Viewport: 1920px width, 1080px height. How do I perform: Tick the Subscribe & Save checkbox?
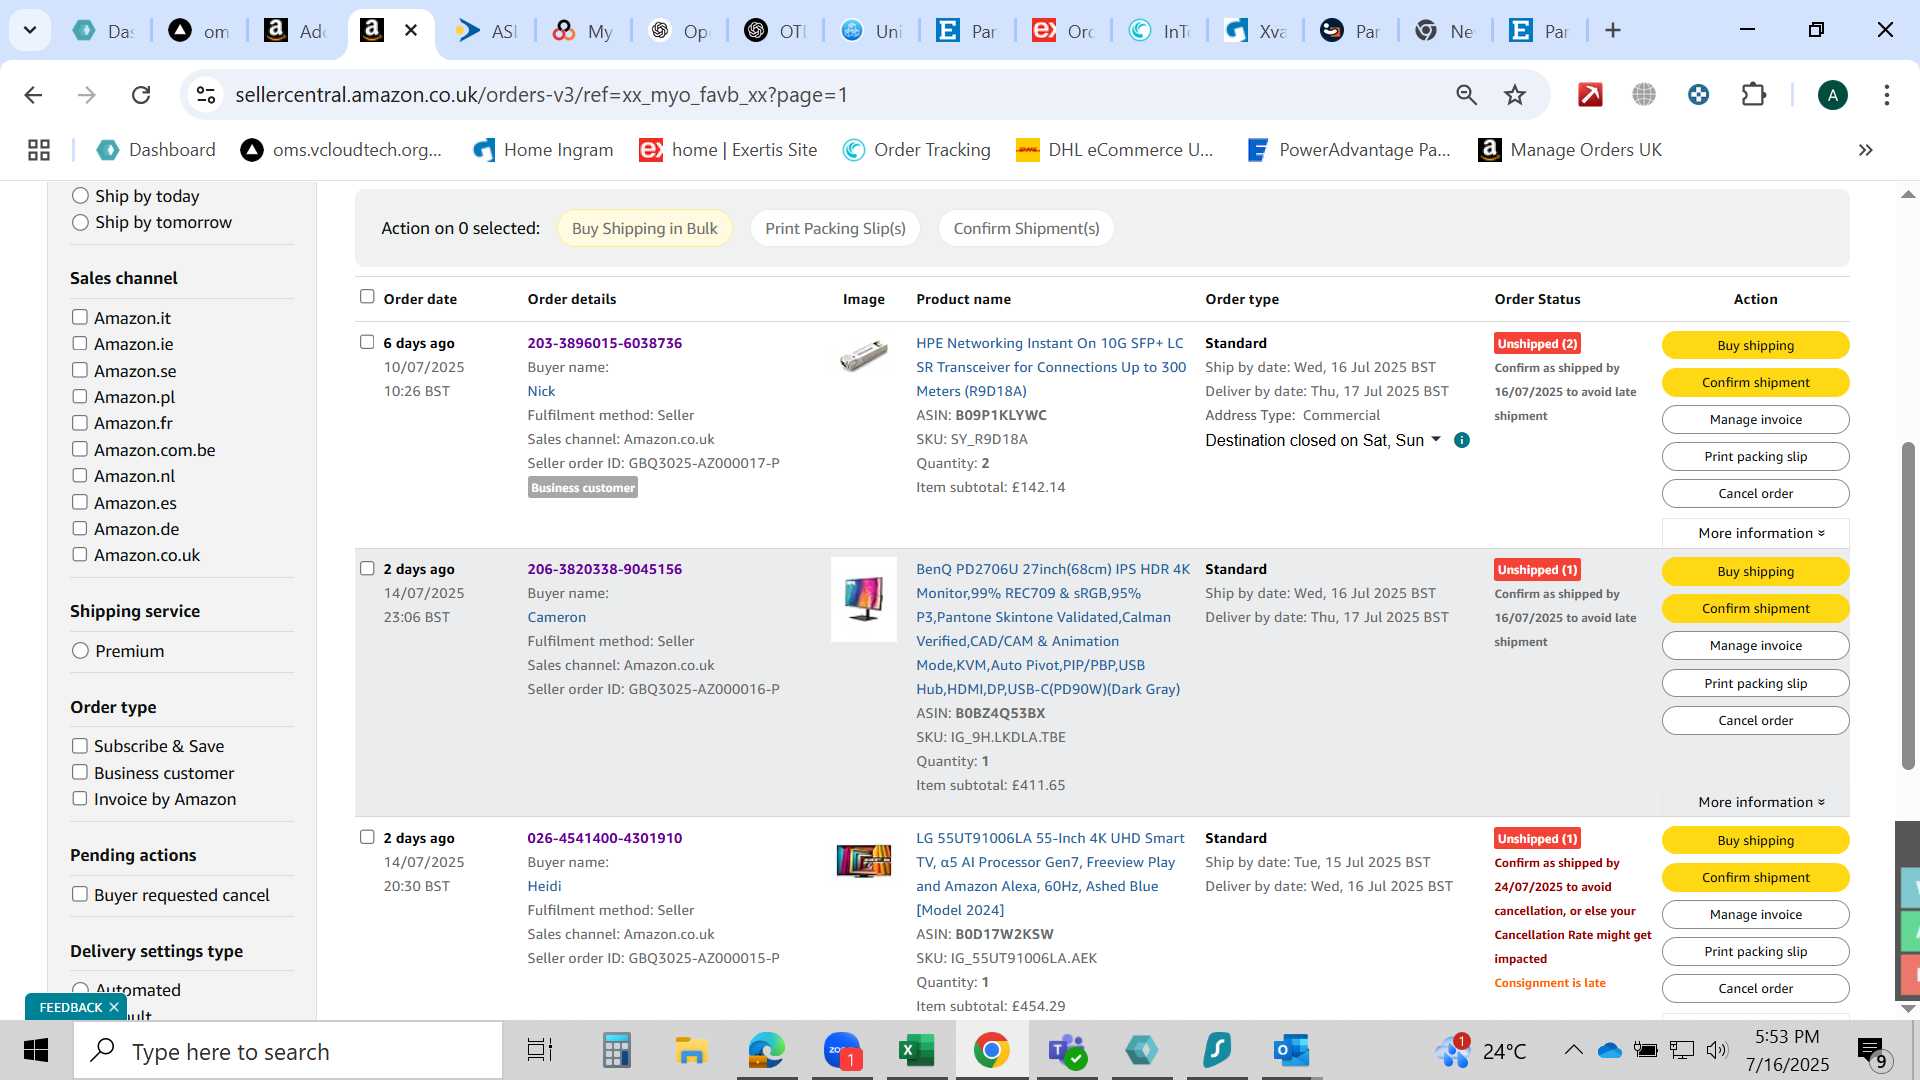click(x=80, y=746)
